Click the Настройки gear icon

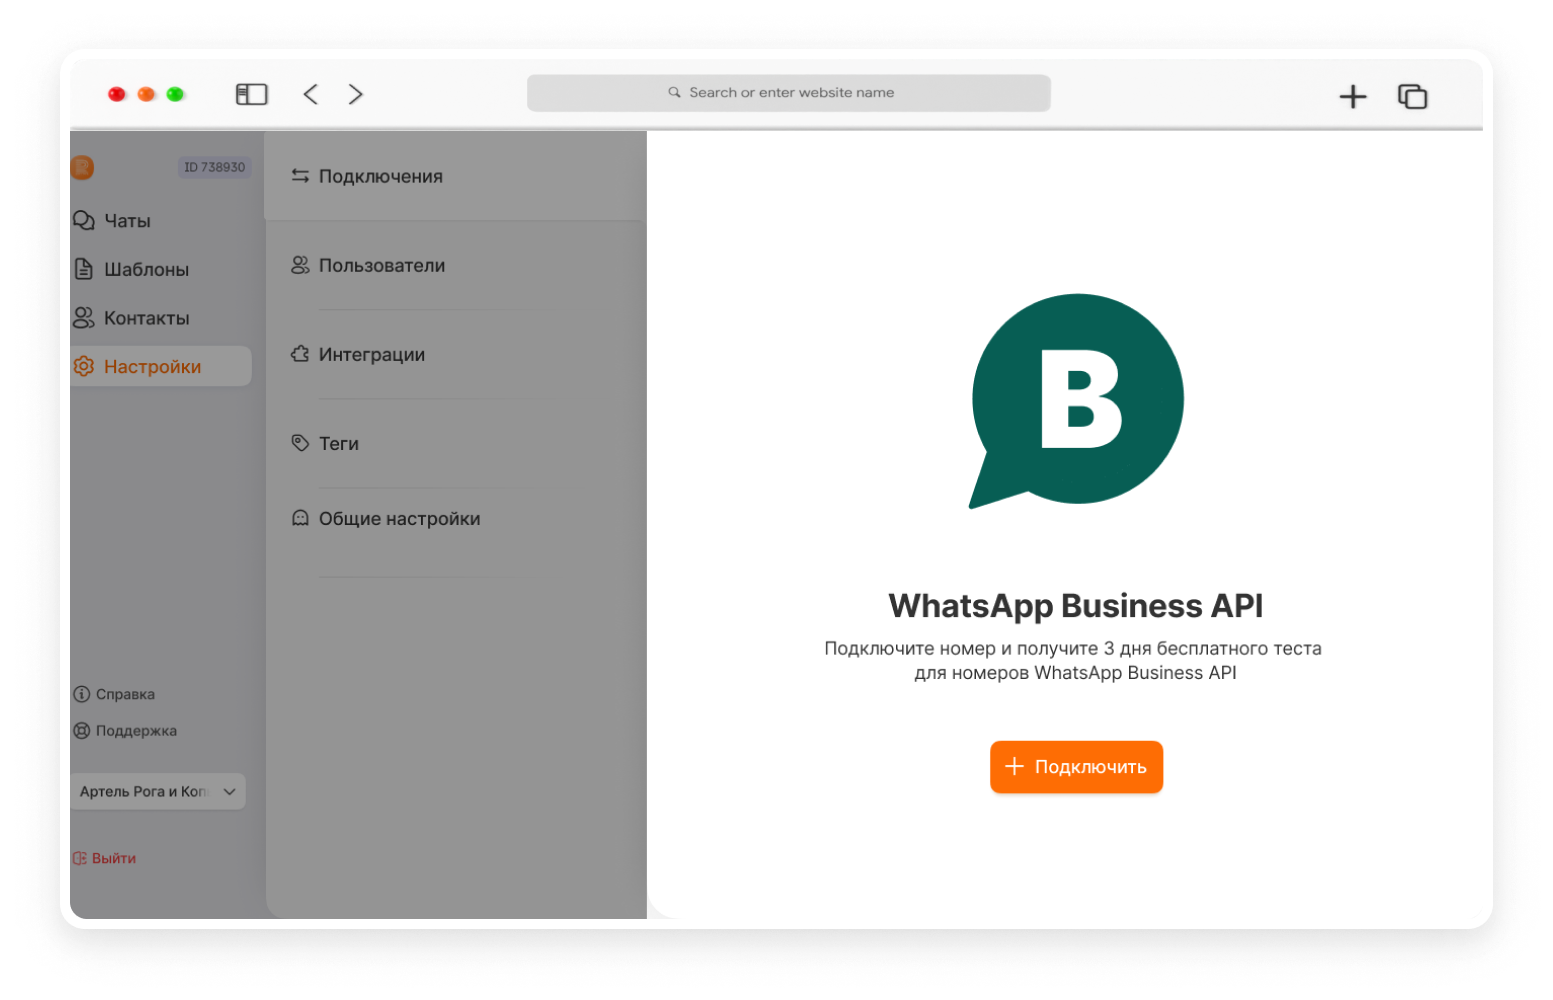[84, 366]
